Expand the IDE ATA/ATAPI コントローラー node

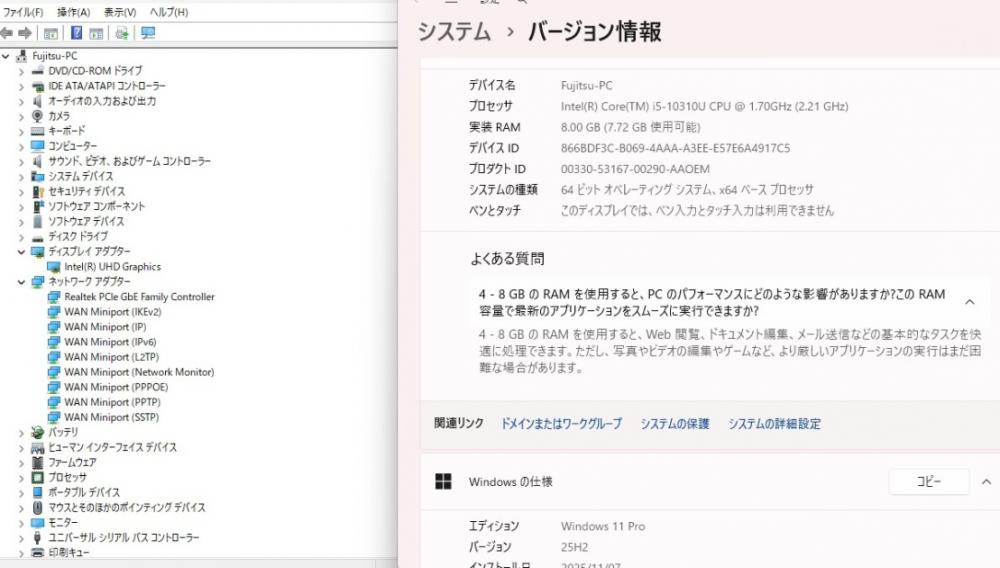coord(21,86)
